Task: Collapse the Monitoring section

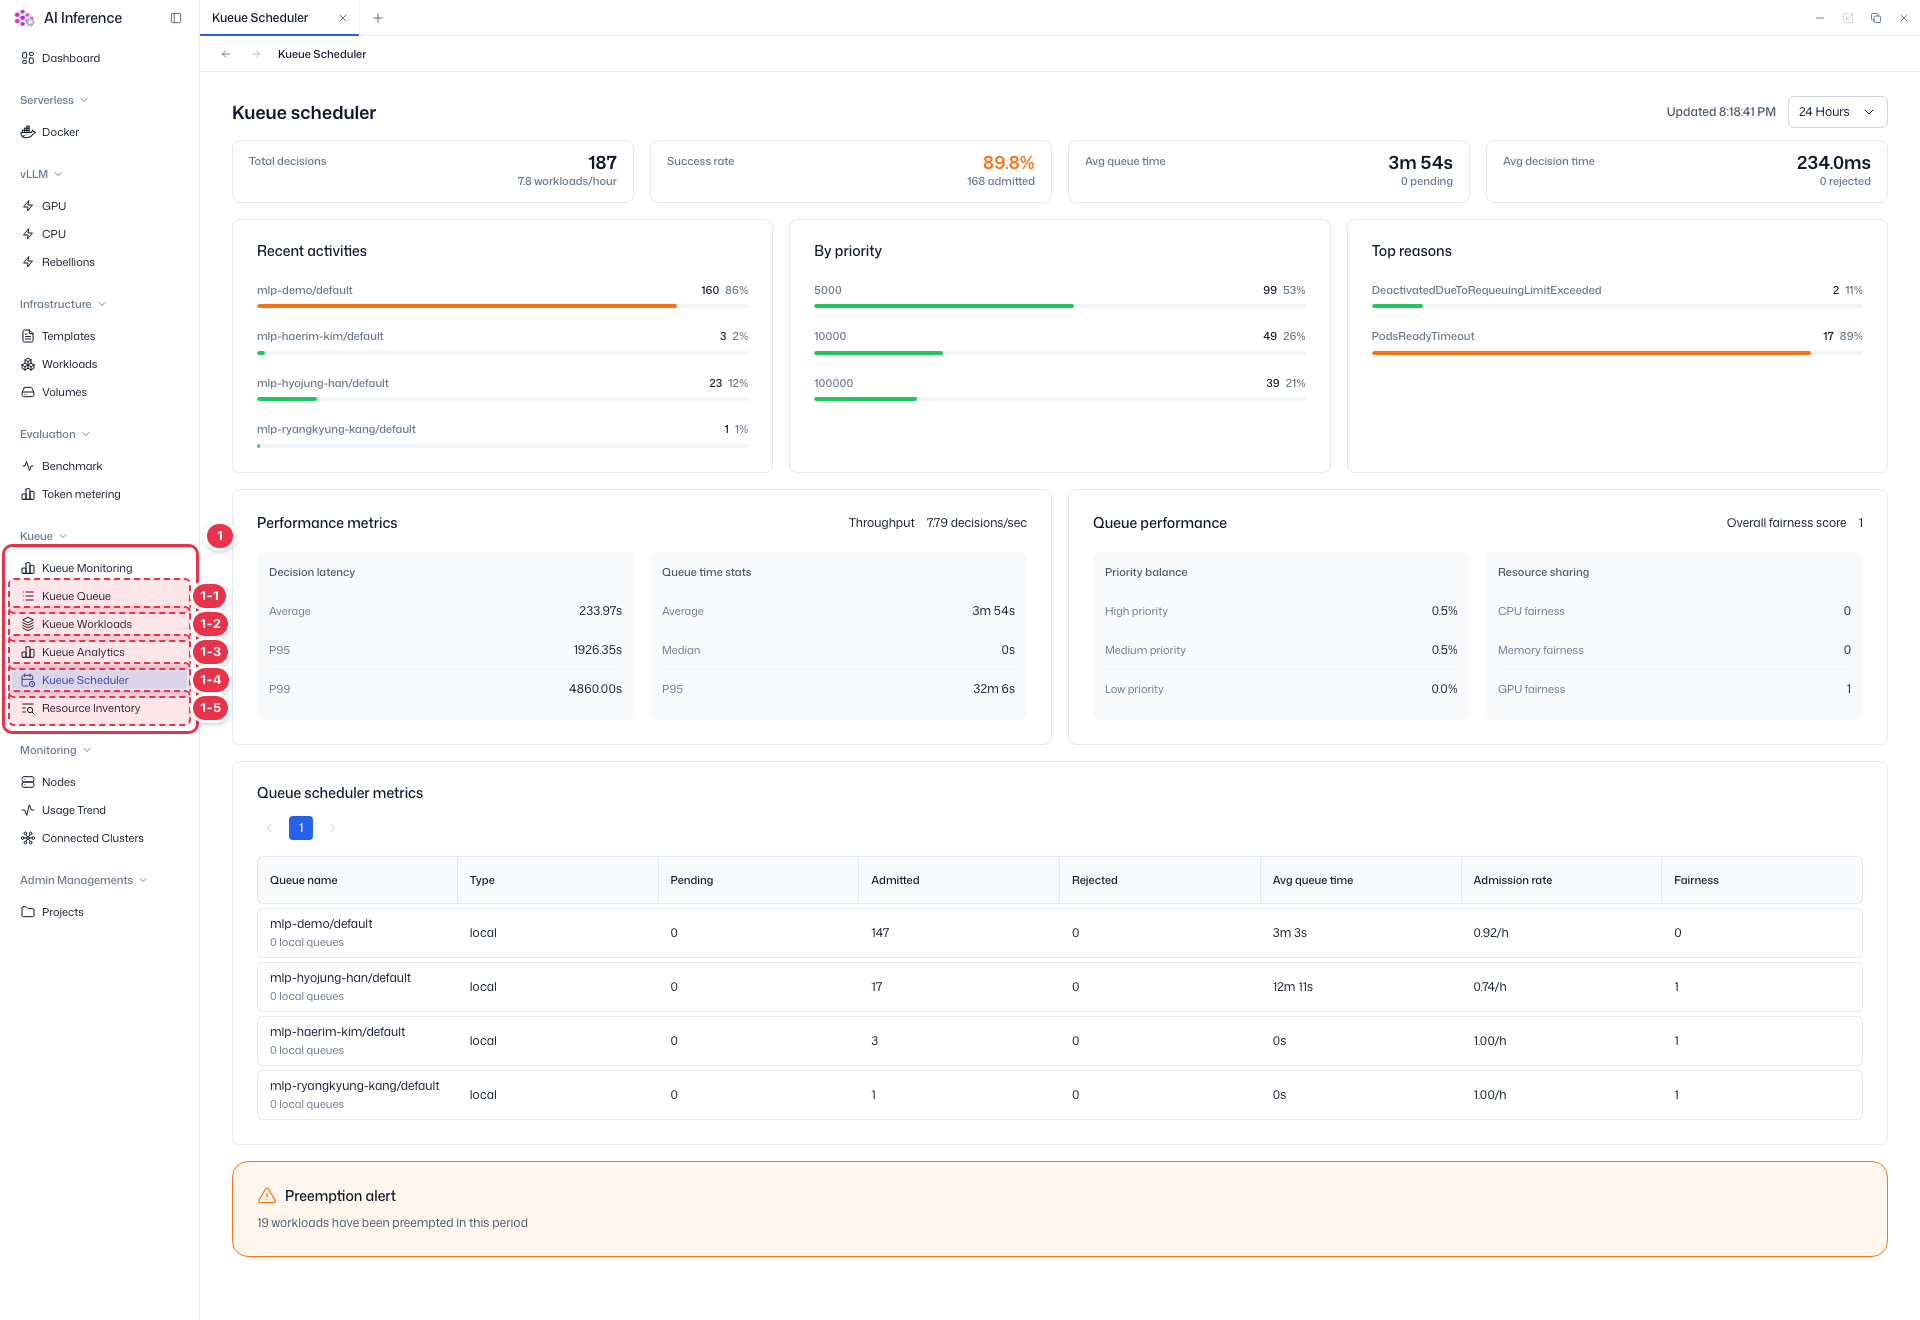Action: [x=55, y=750]
